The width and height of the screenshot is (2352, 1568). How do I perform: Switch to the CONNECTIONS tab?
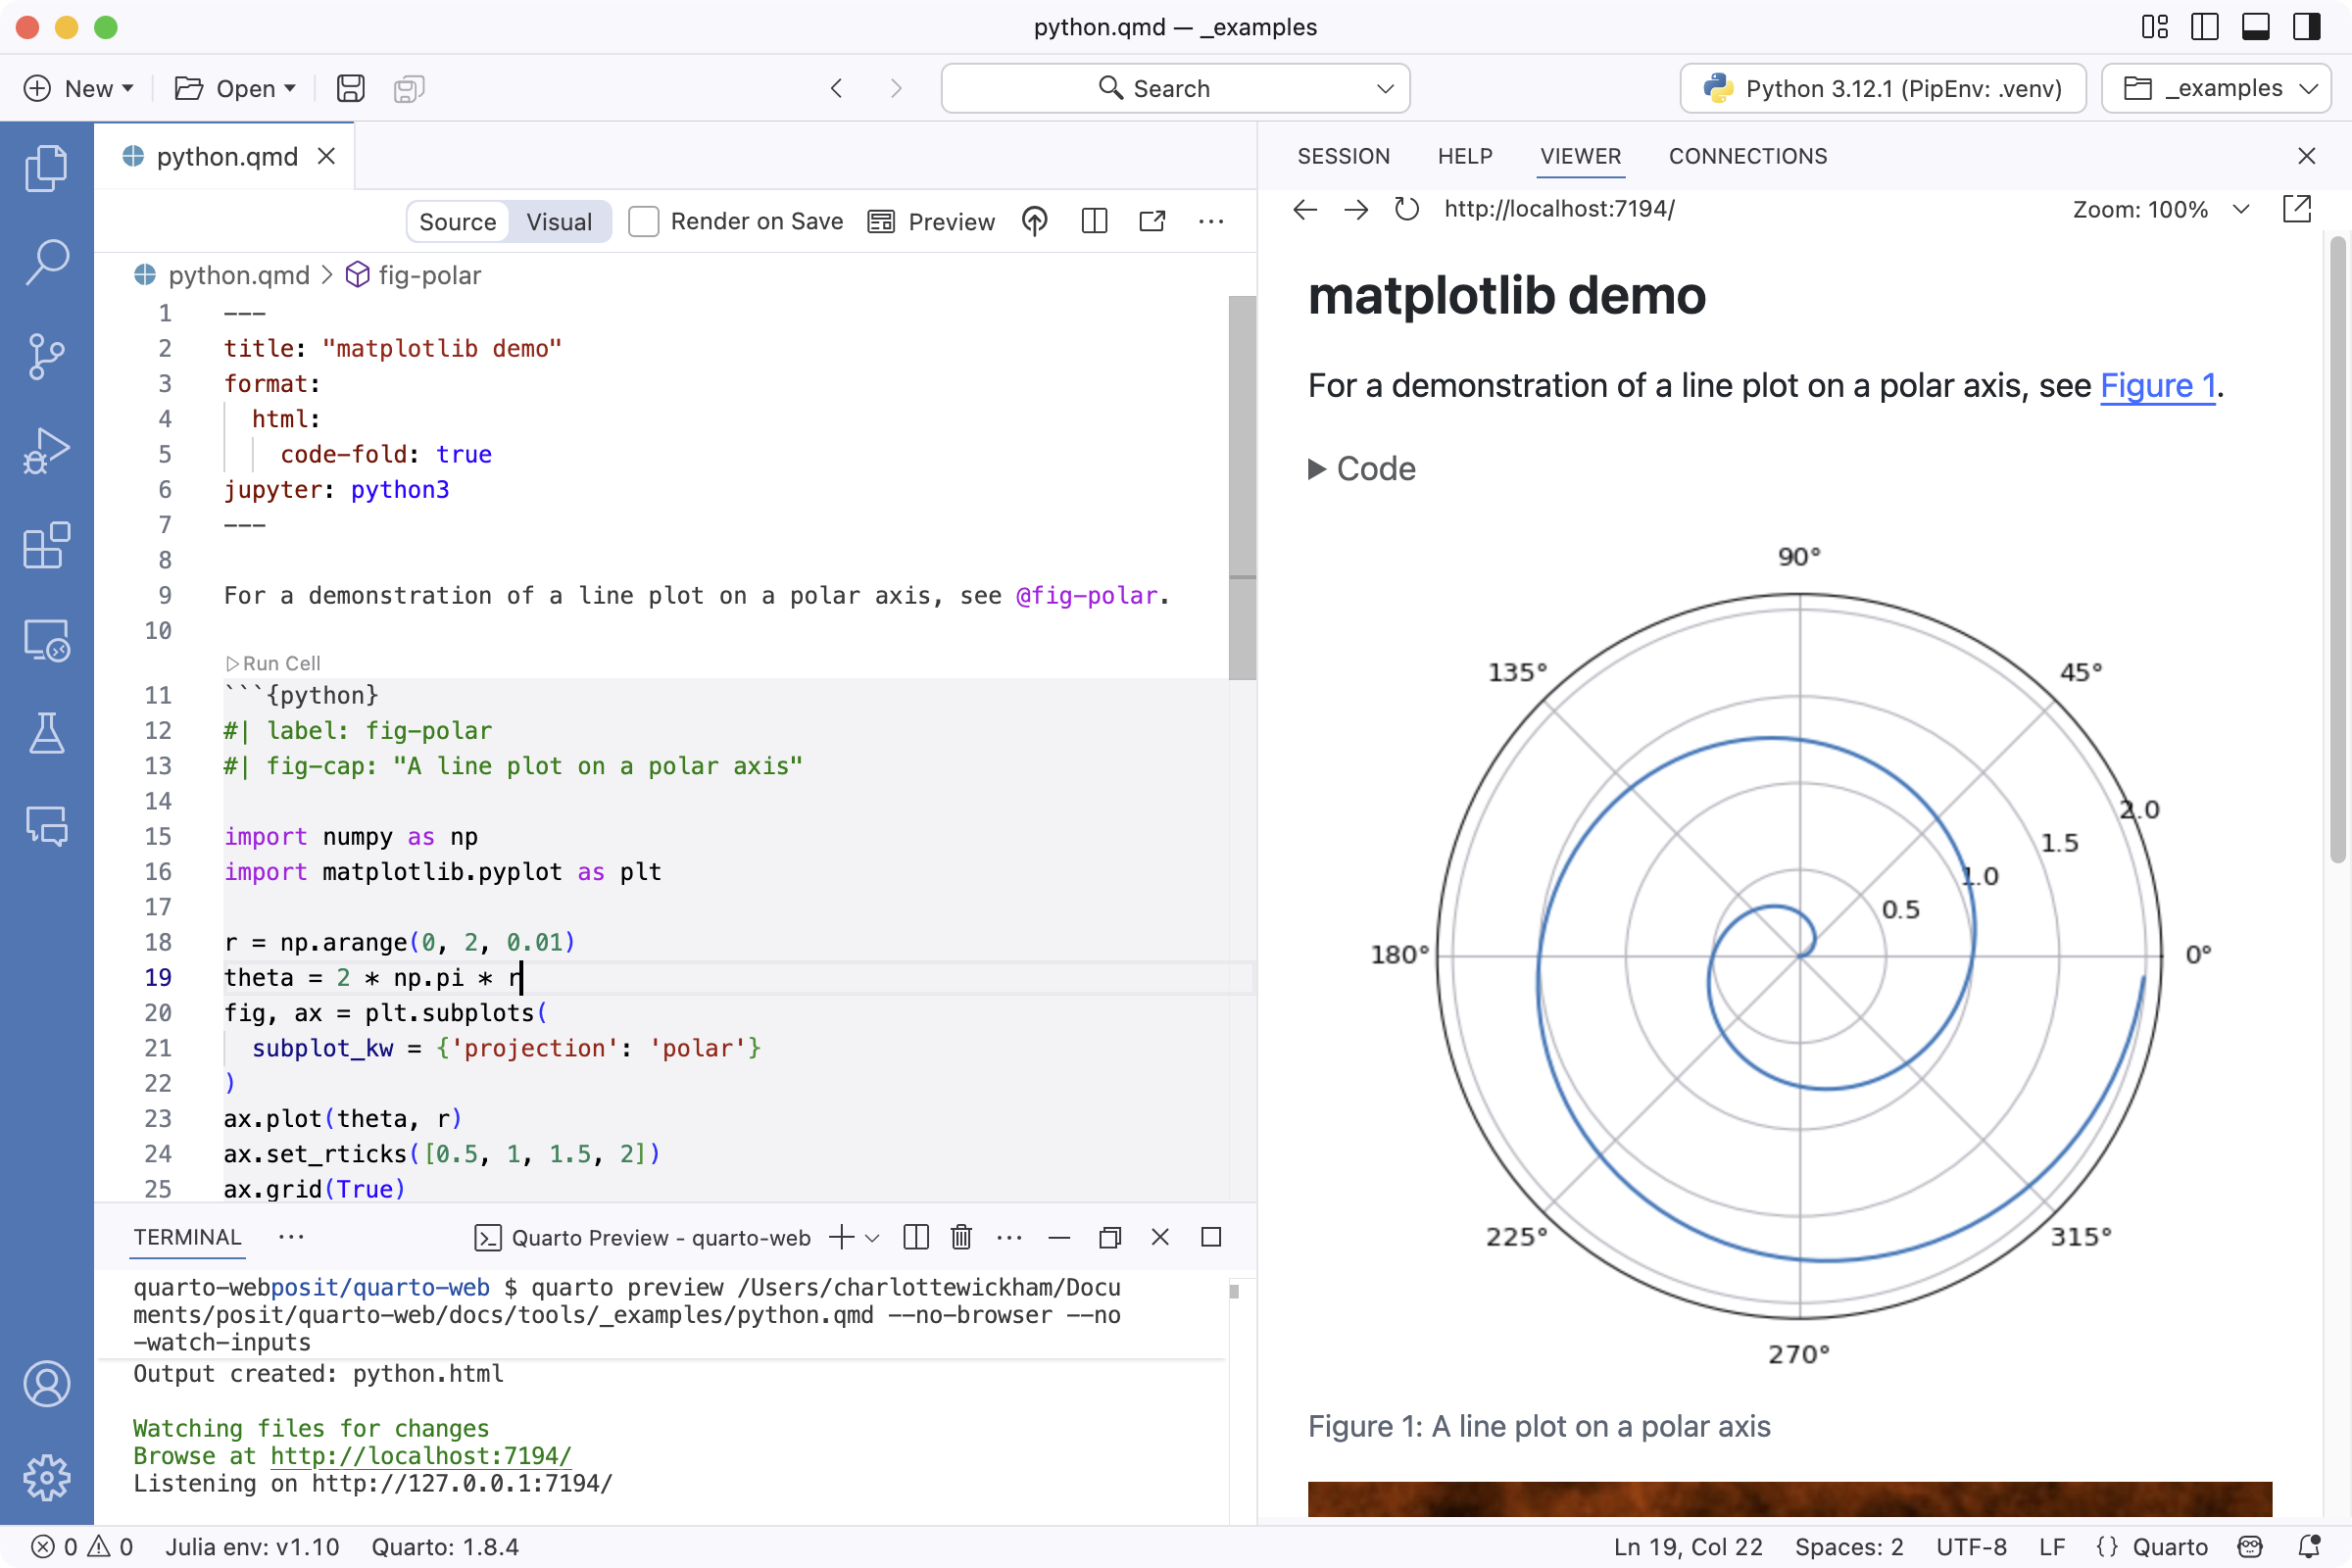point(1747,156)
